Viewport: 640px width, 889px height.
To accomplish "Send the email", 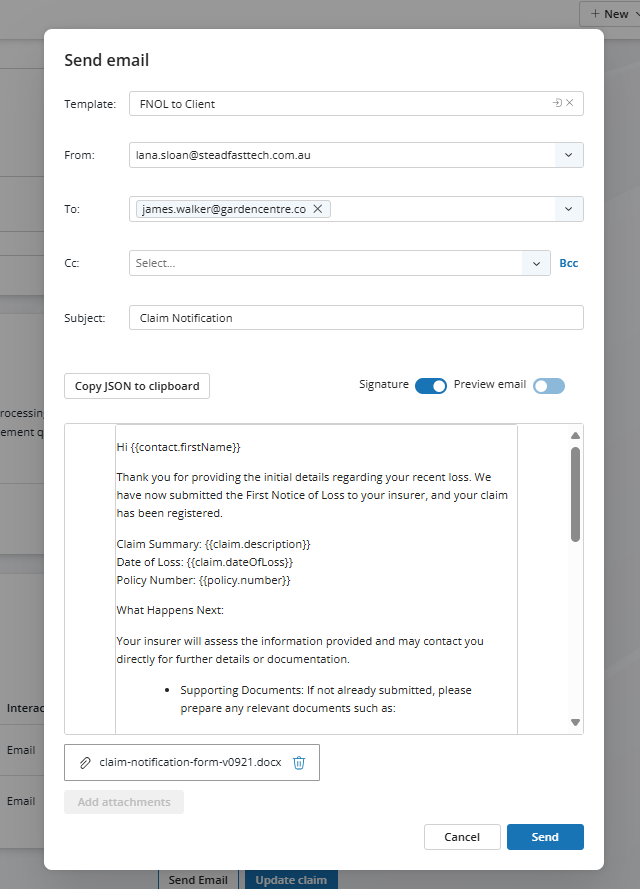I will coord(545,837).
